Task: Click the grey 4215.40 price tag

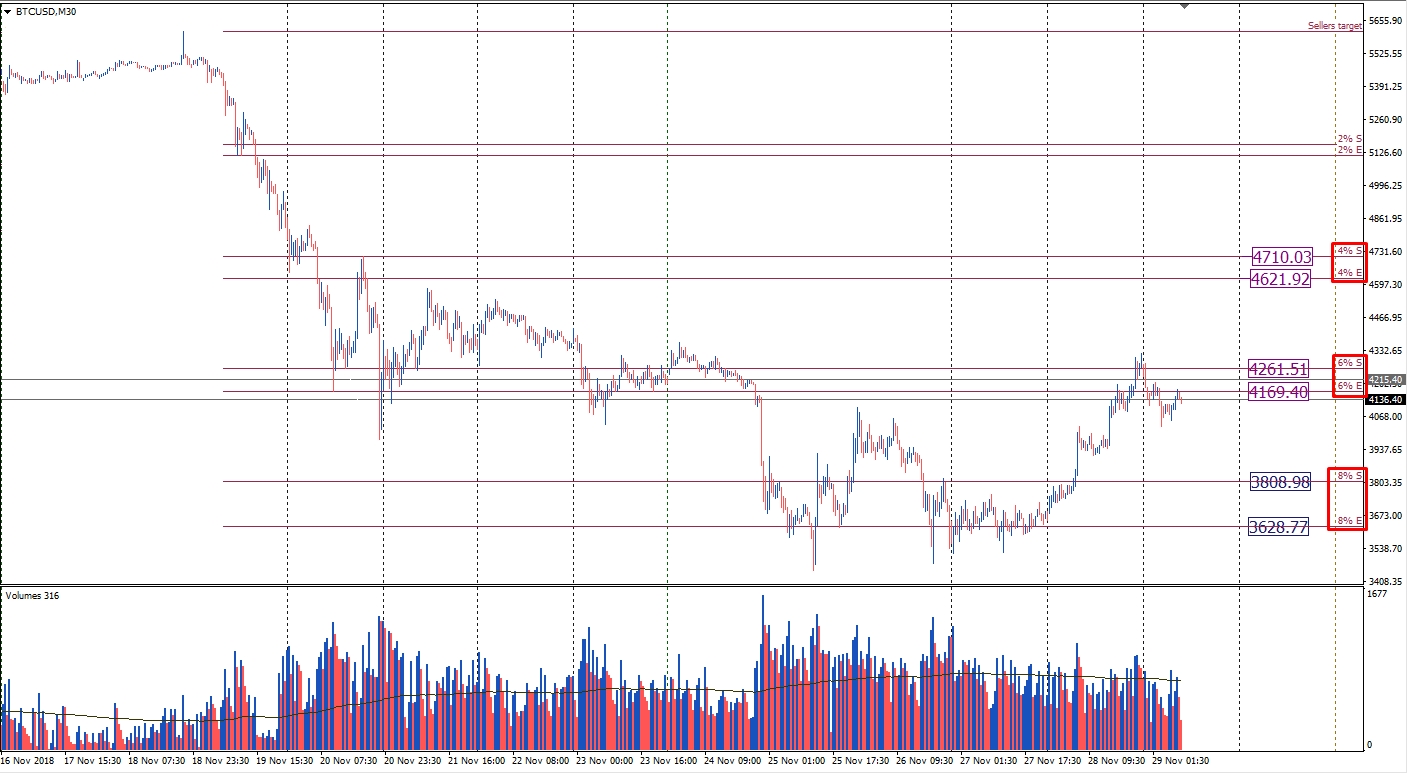Action: 1386,380
